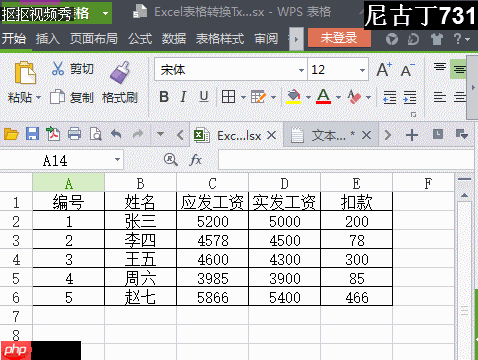Toggle underline formatting
Image resolution: width=478 pixels, height=360 pixels.
[x=204, y=97]
